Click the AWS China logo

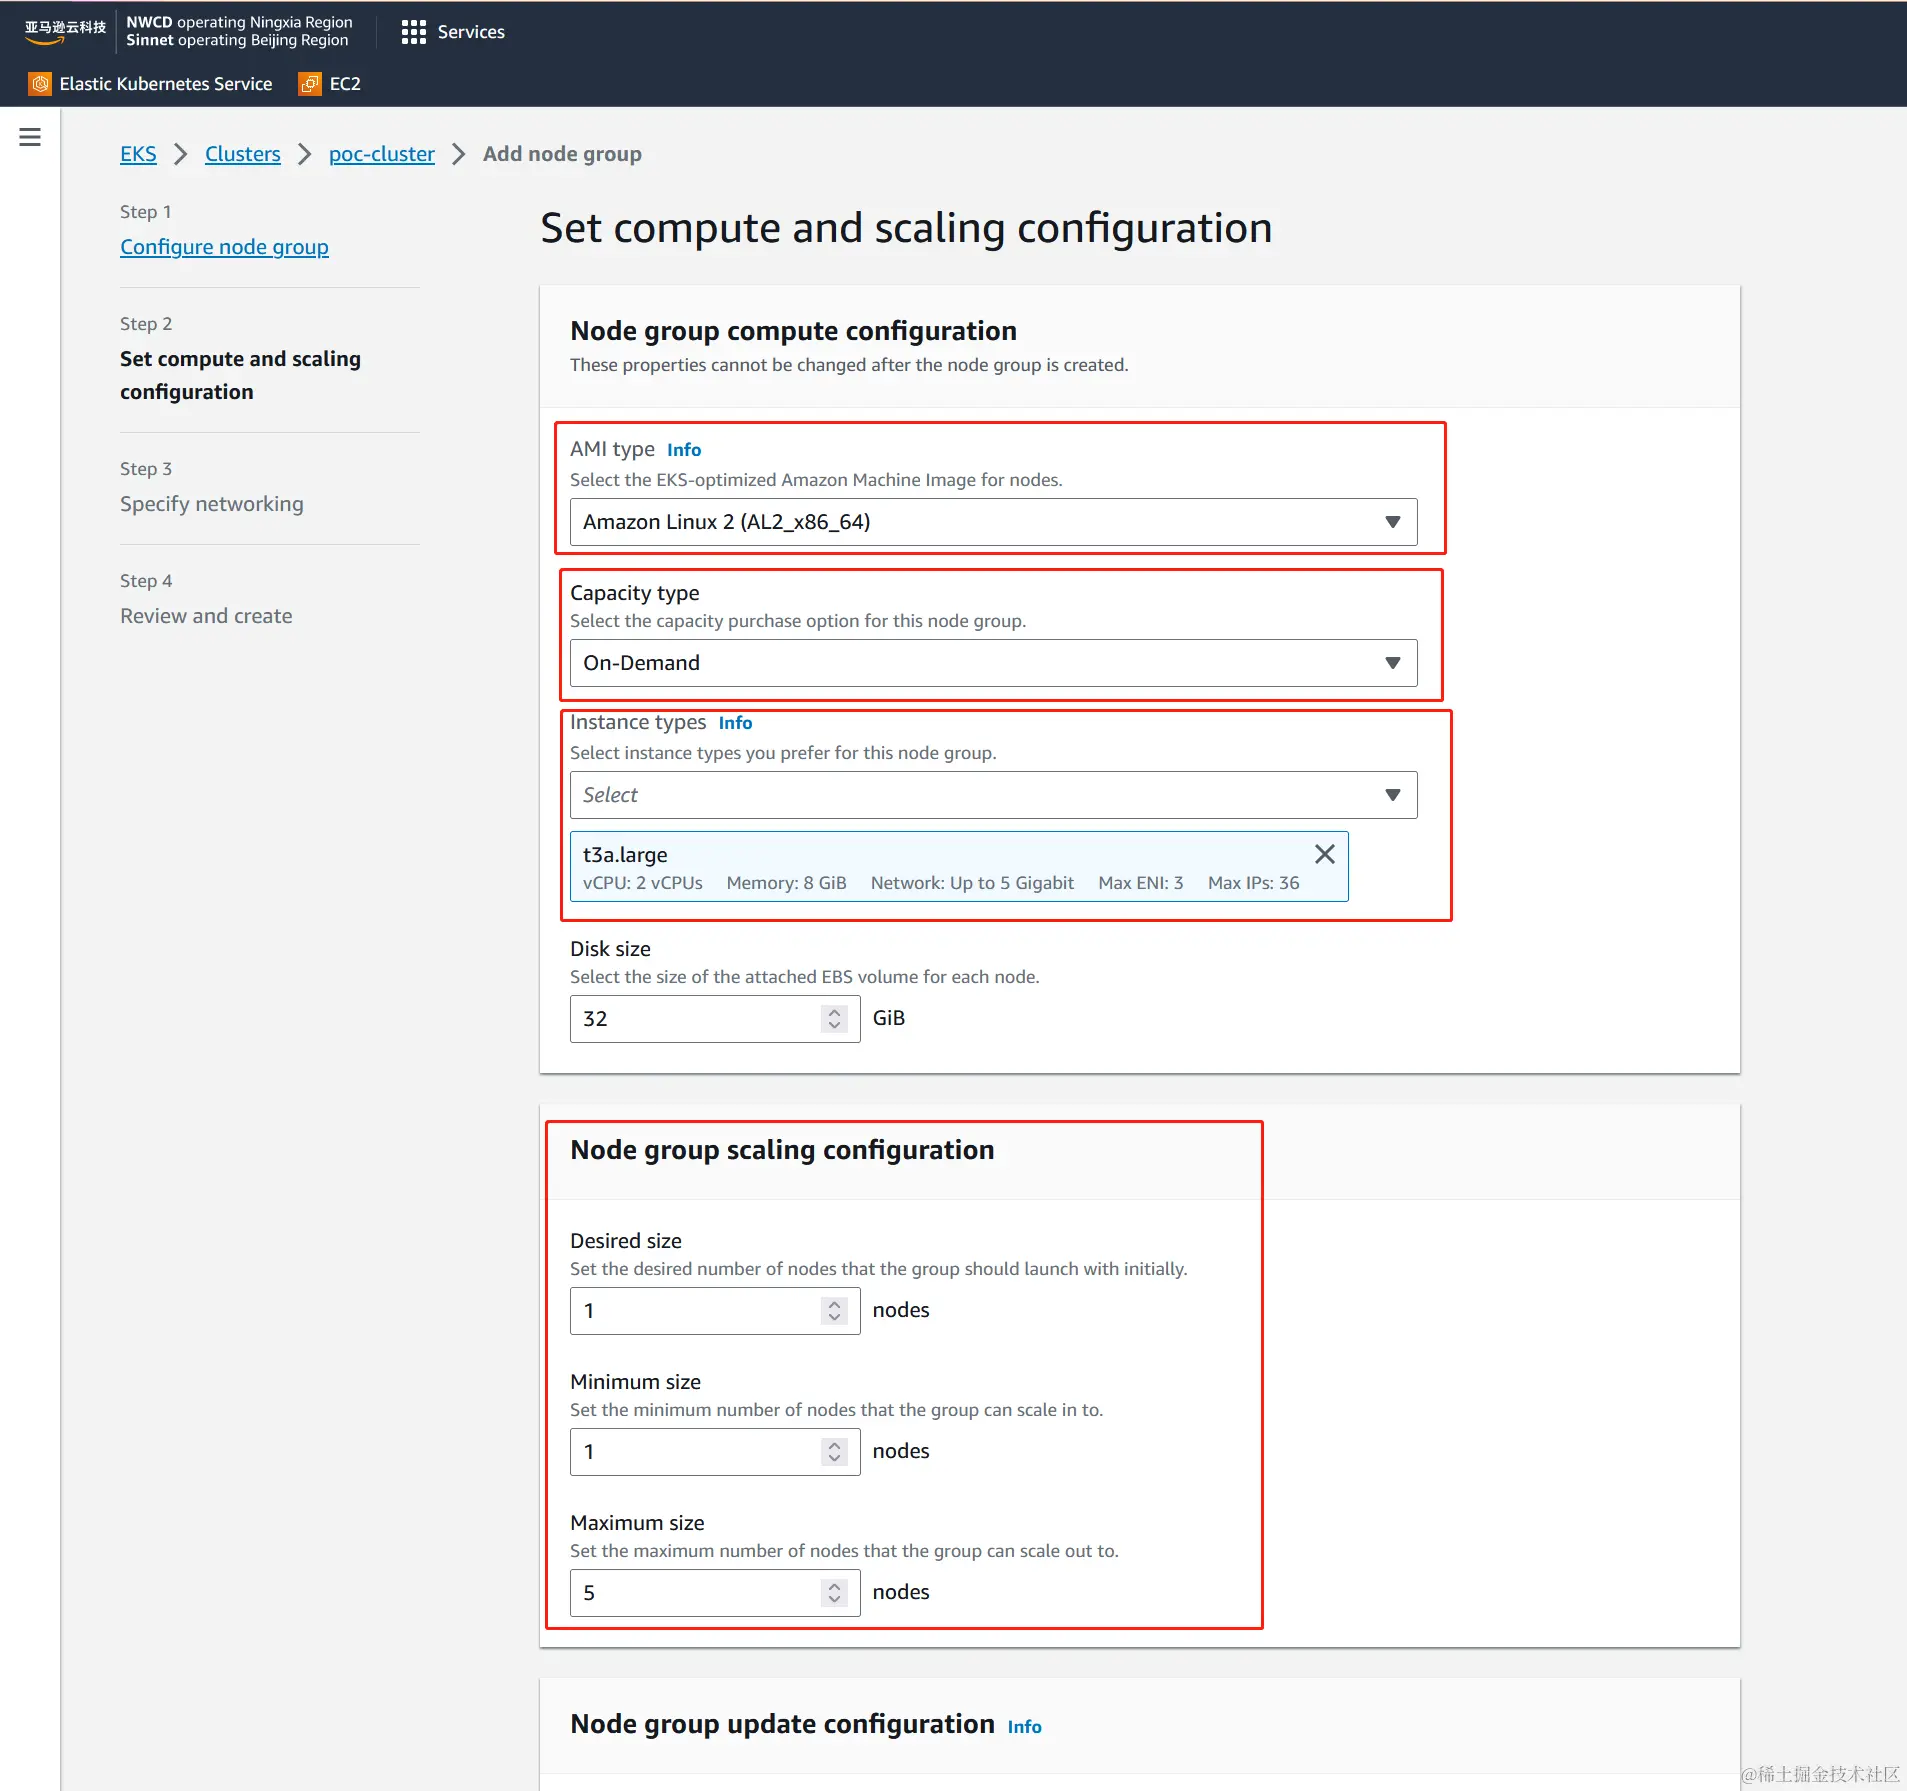(x=65, y=31)
